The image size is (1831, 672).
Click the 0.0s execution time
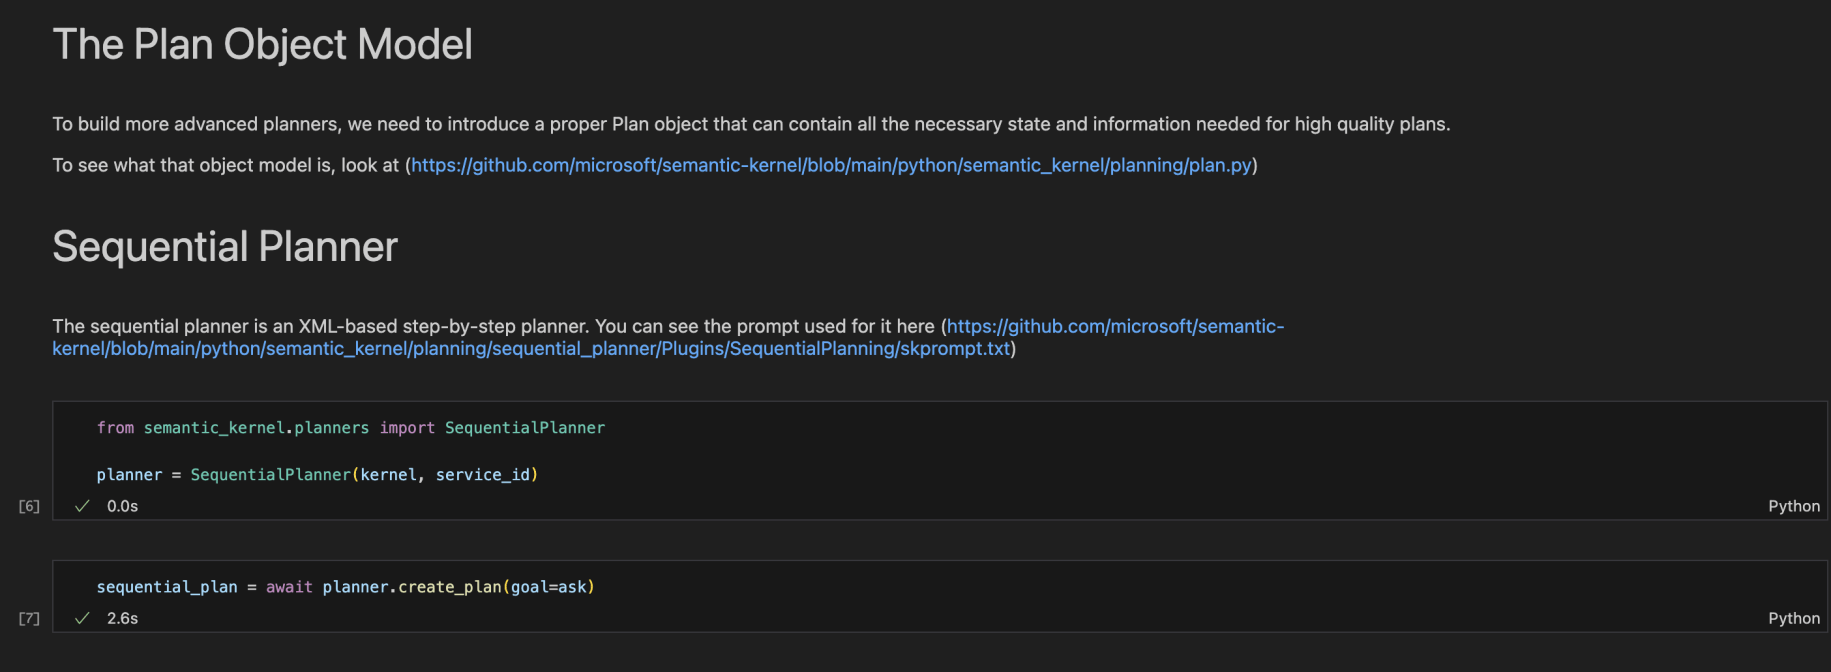click(123, 506)
